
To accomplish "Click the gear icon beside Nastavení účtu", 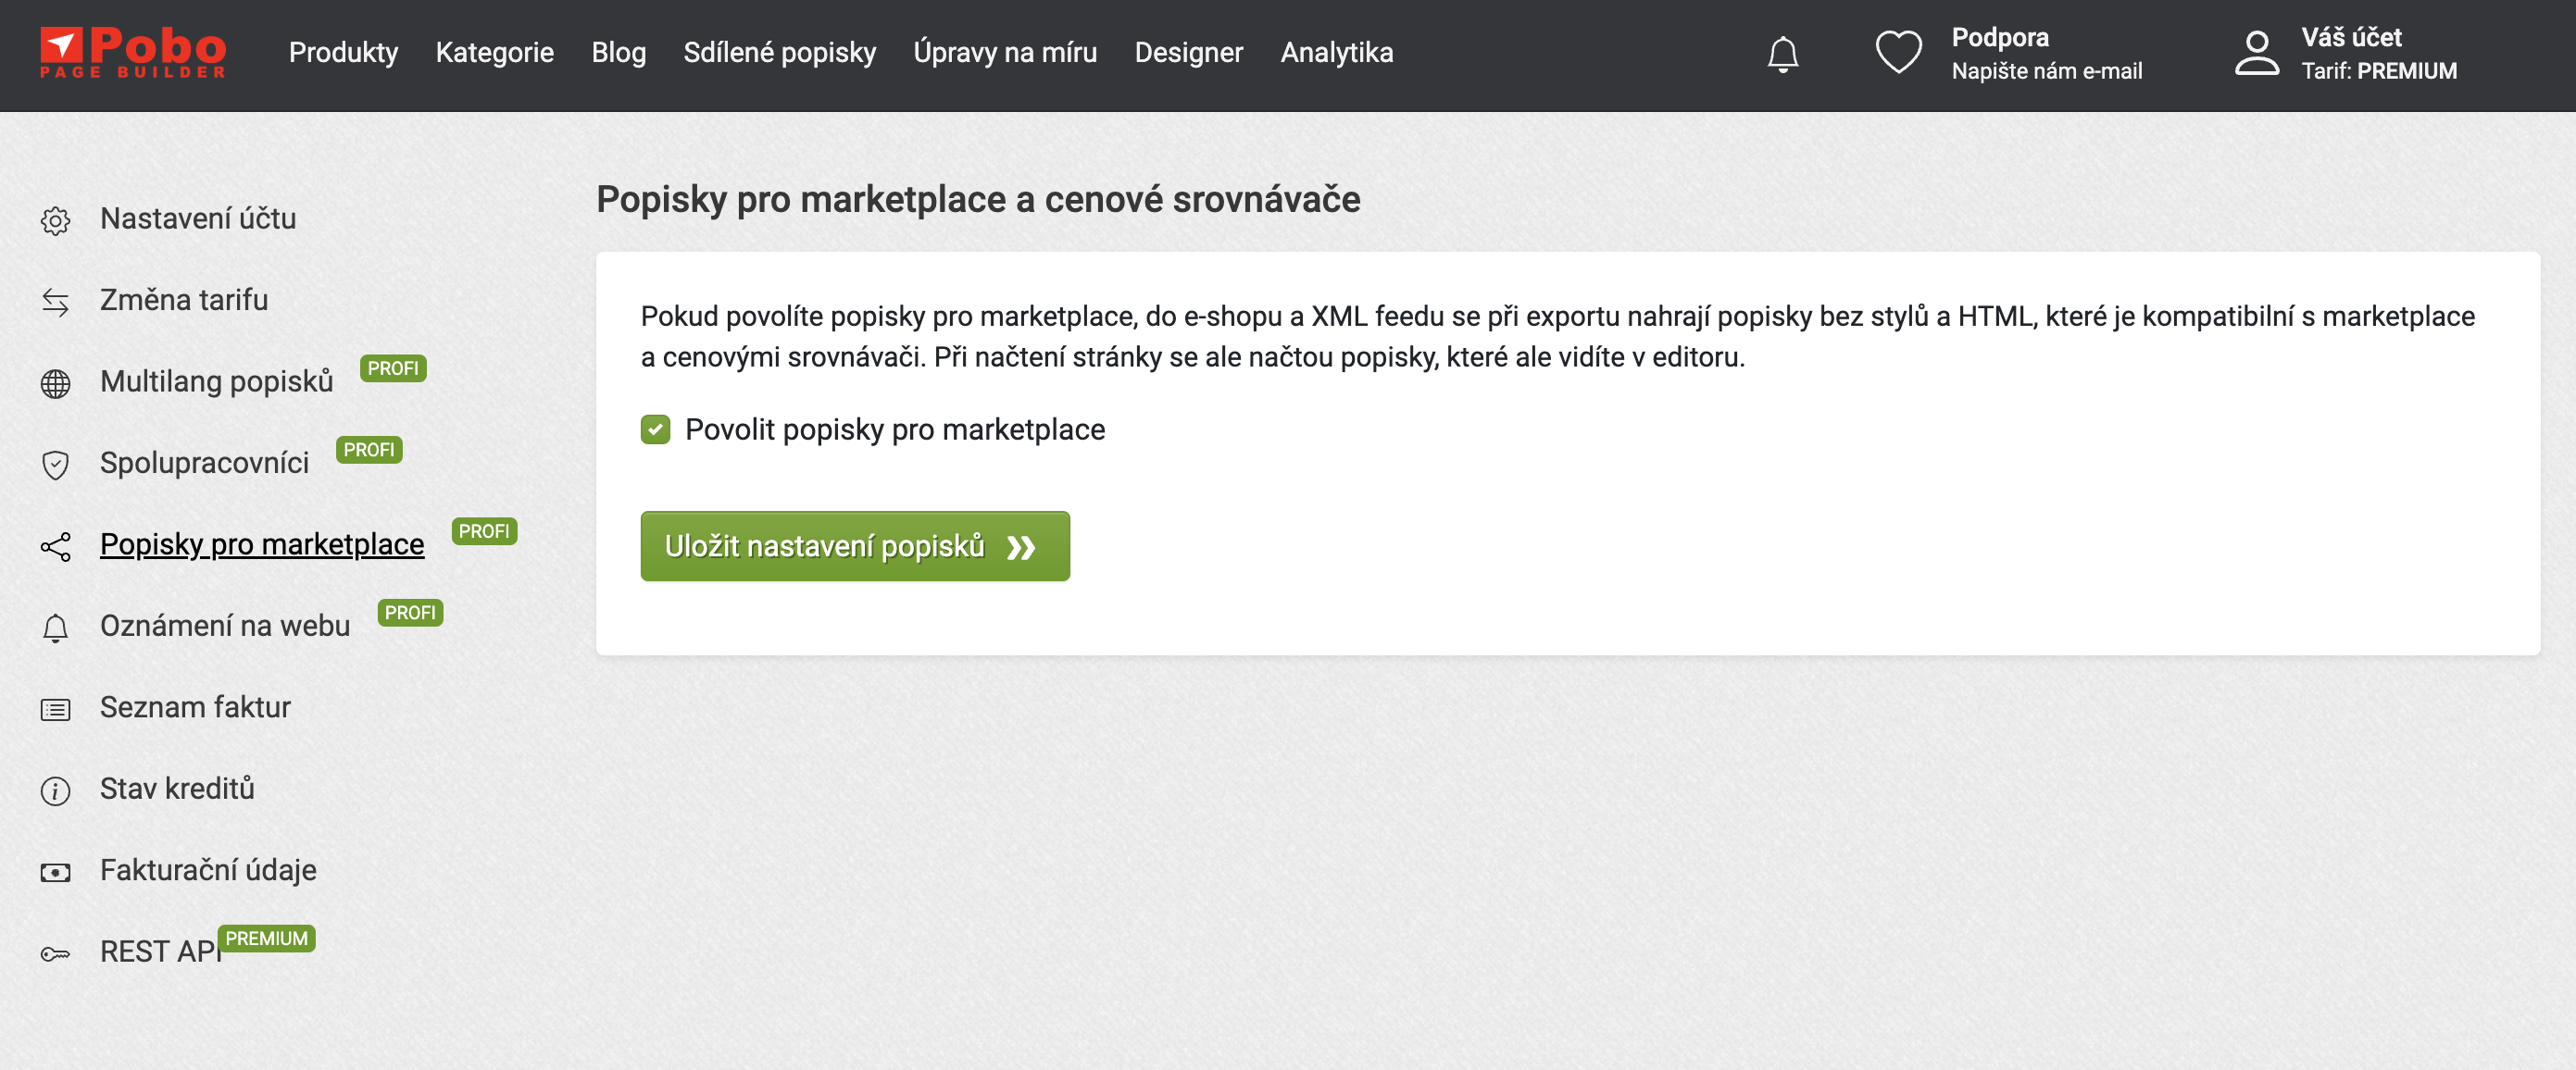I will click(55, 220).
